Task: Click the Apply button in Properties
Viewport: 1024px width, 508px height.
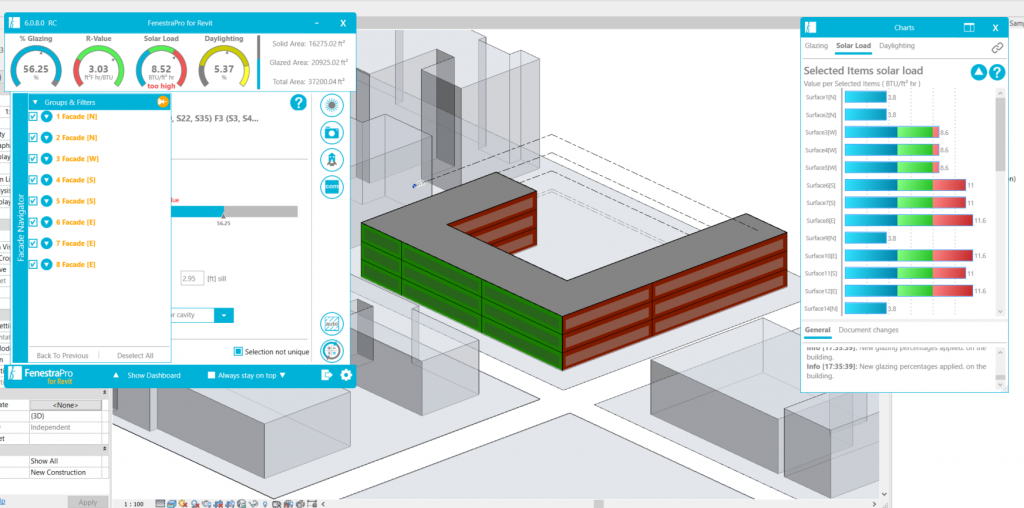Action: coord(88,502)
